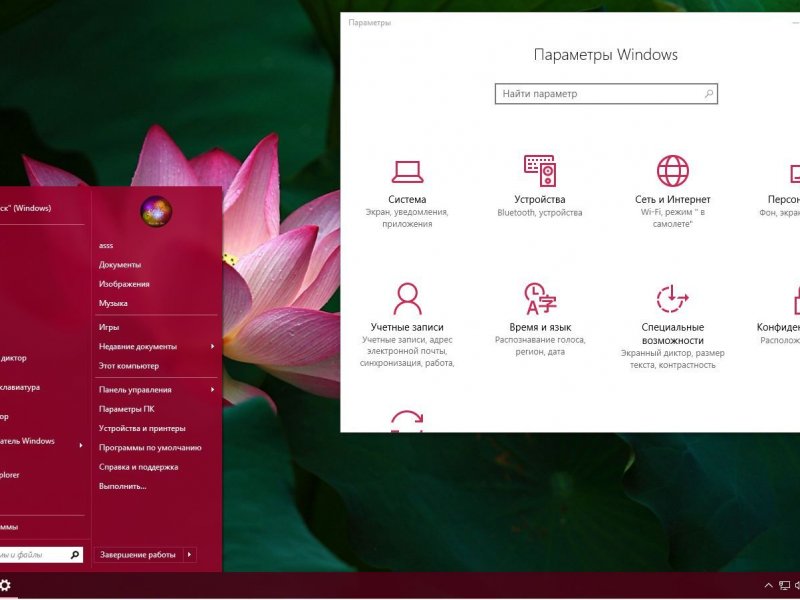The width and height of the screenshot is (800, 600).
Task: Click 'Экран, уведомления, приложения' description
Action: (x=407, y=218)
